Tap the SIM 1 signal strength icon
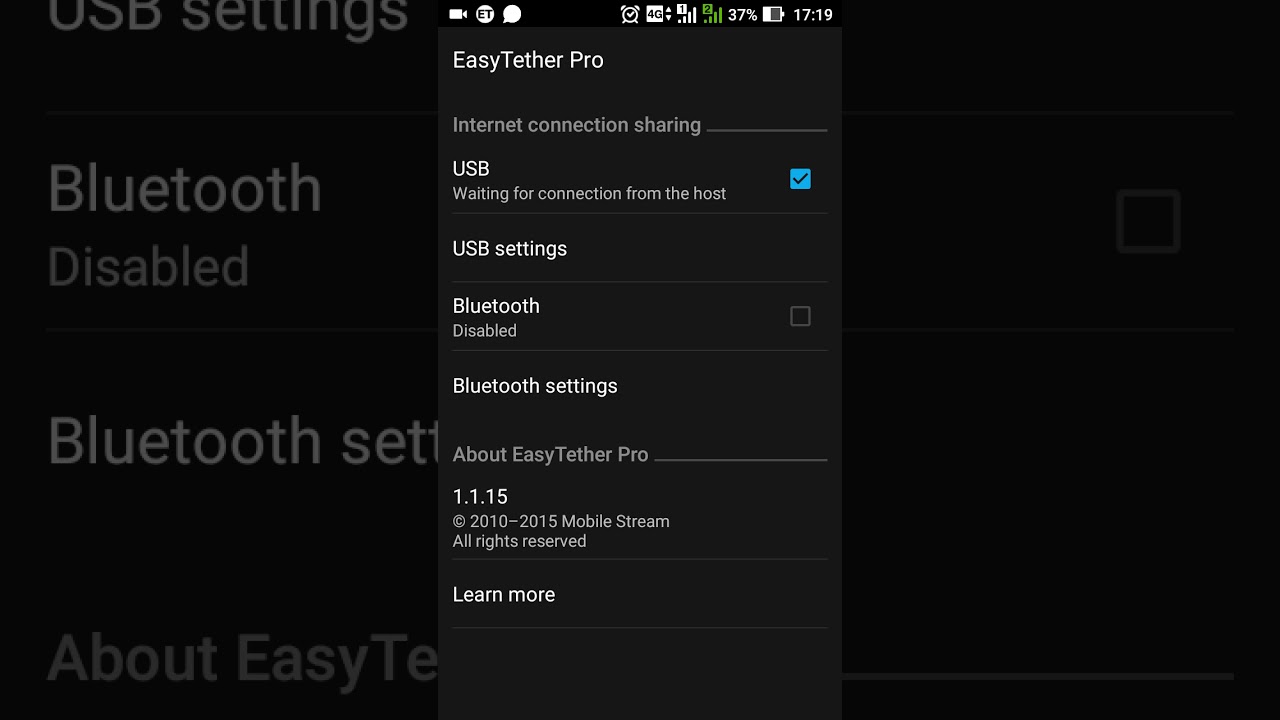1280x720 pixels. click(x=686, y=14)
